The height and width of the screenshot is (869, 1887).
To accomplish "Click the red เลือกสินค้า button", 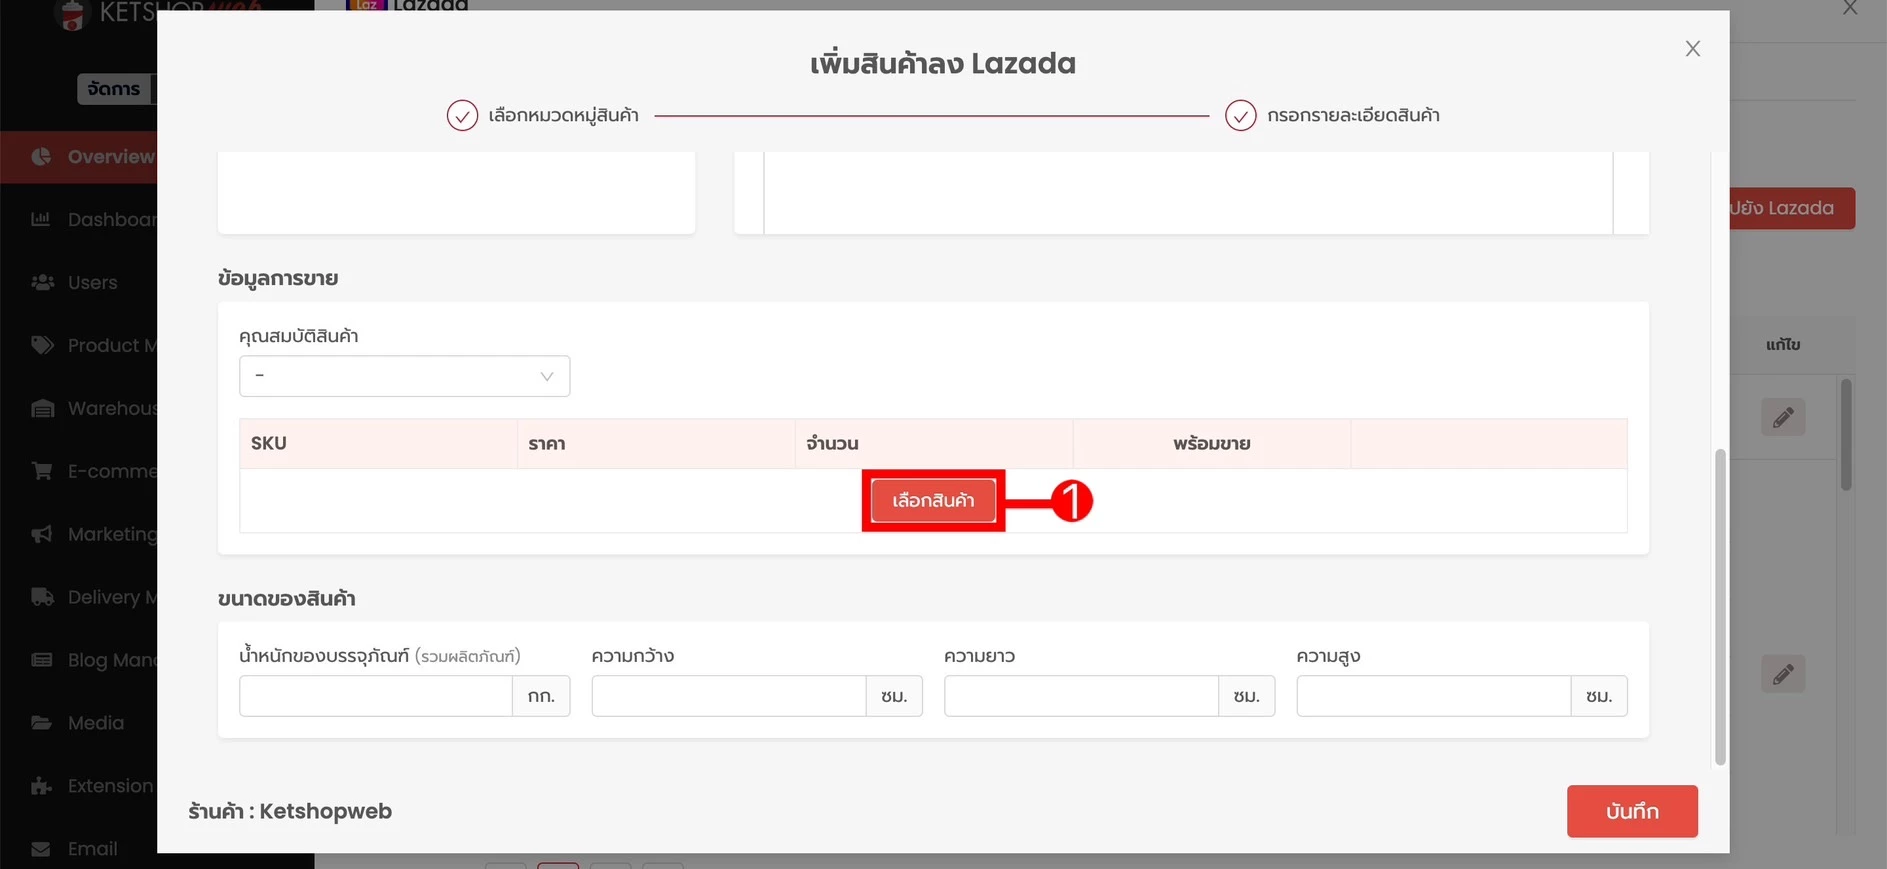I will [x=933, y=500].
